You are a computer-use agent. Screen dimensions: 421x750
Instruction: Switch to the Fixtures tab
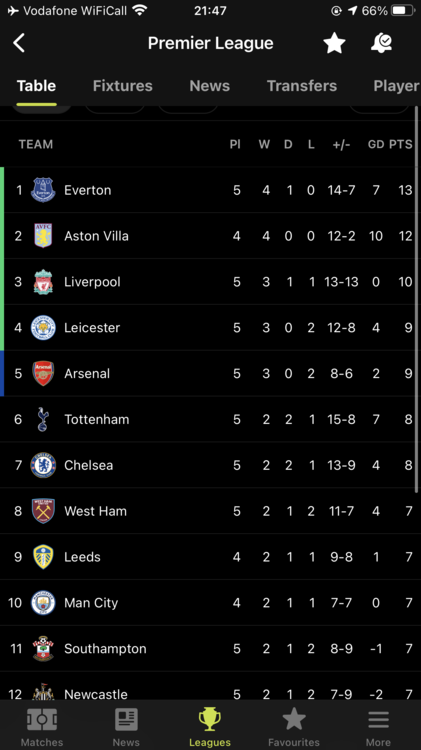[122, 86]
